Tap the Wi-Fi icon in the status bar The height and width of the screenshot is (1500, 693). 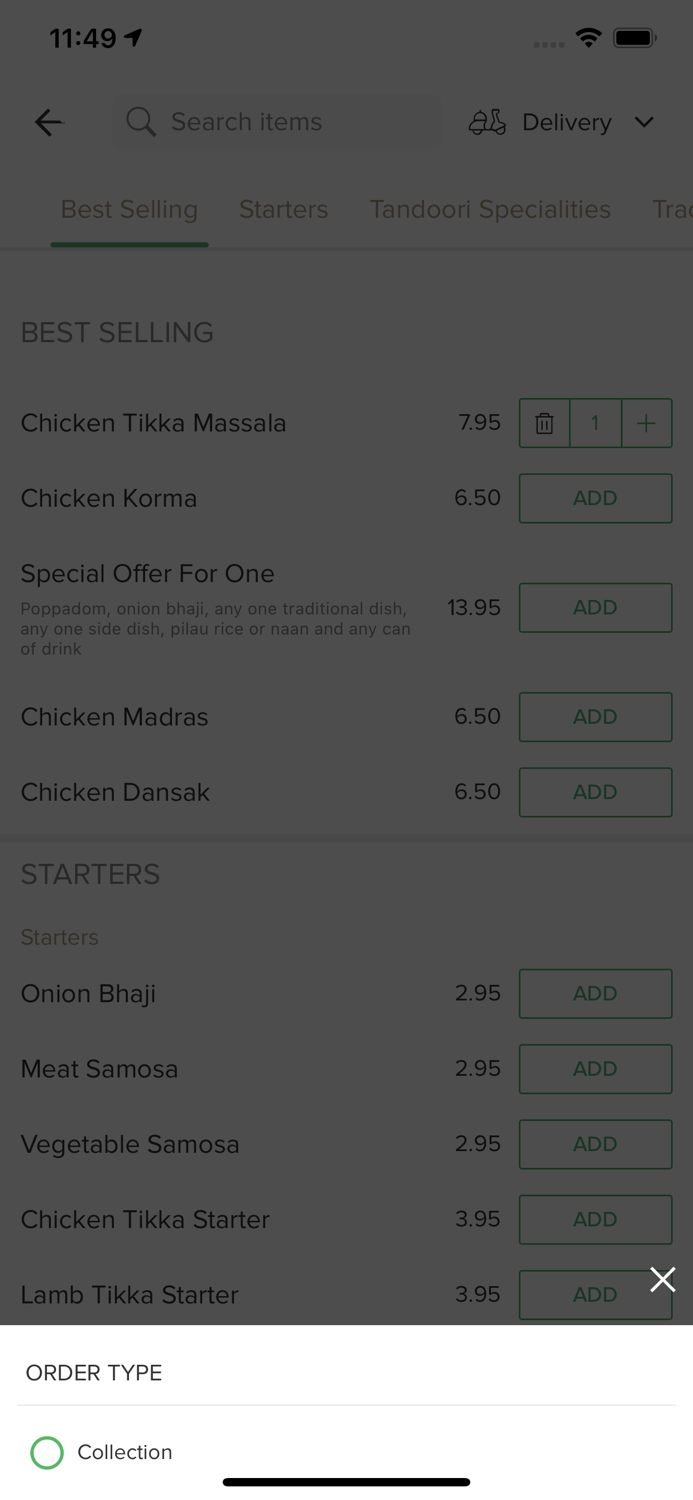(x=588, y=37)
